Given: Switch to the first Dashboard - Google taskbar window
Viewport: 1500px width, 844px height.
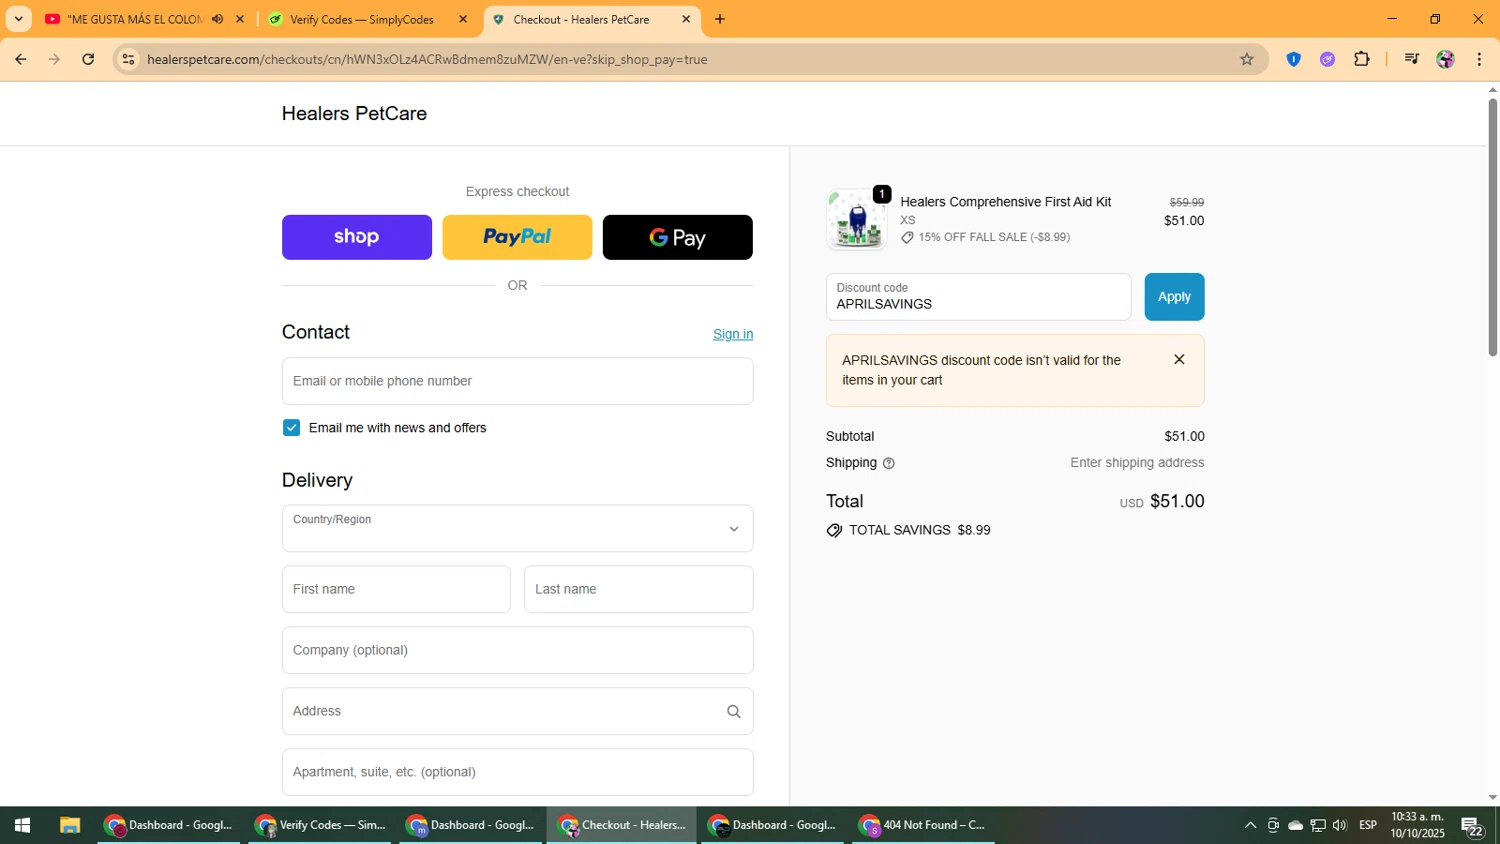Looking at the screenshot, I should [169, 825].
